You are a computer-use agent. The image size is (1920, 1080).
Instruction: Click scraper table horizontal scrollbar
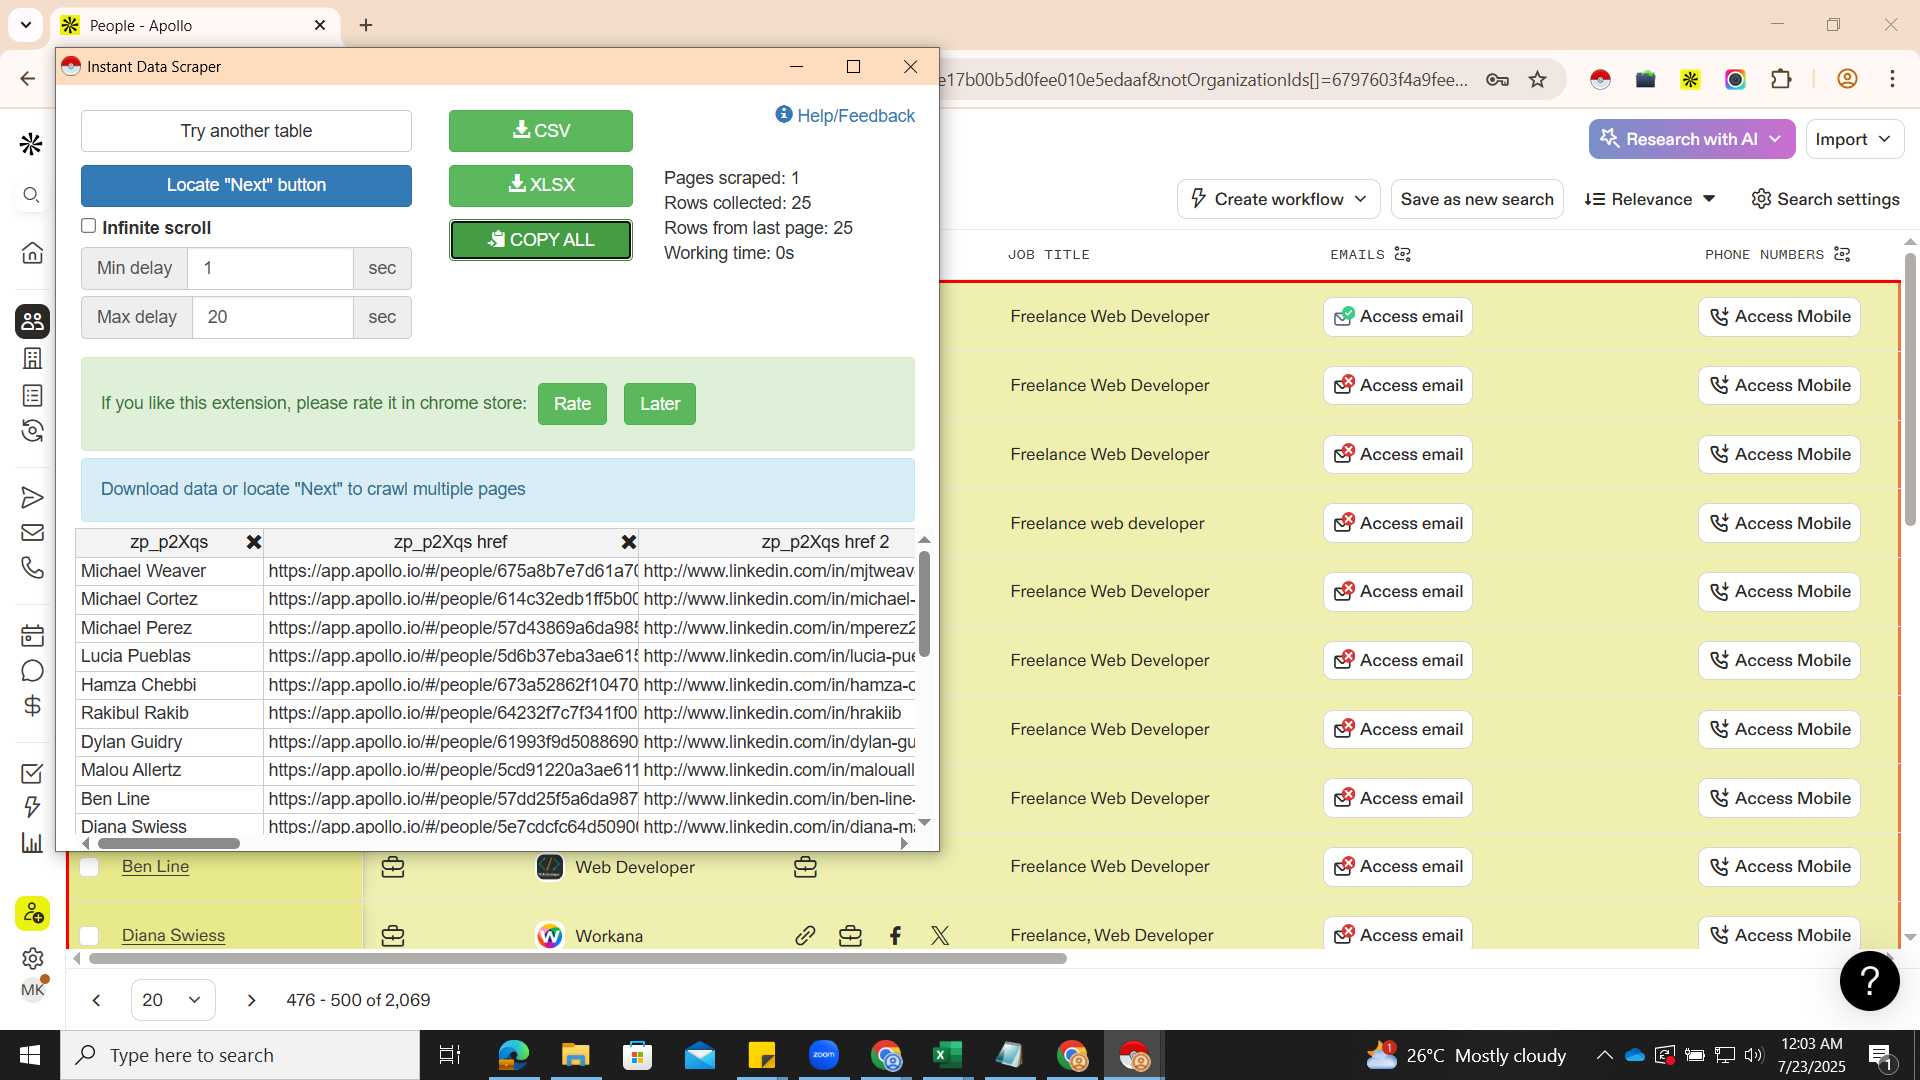[168, 844]
